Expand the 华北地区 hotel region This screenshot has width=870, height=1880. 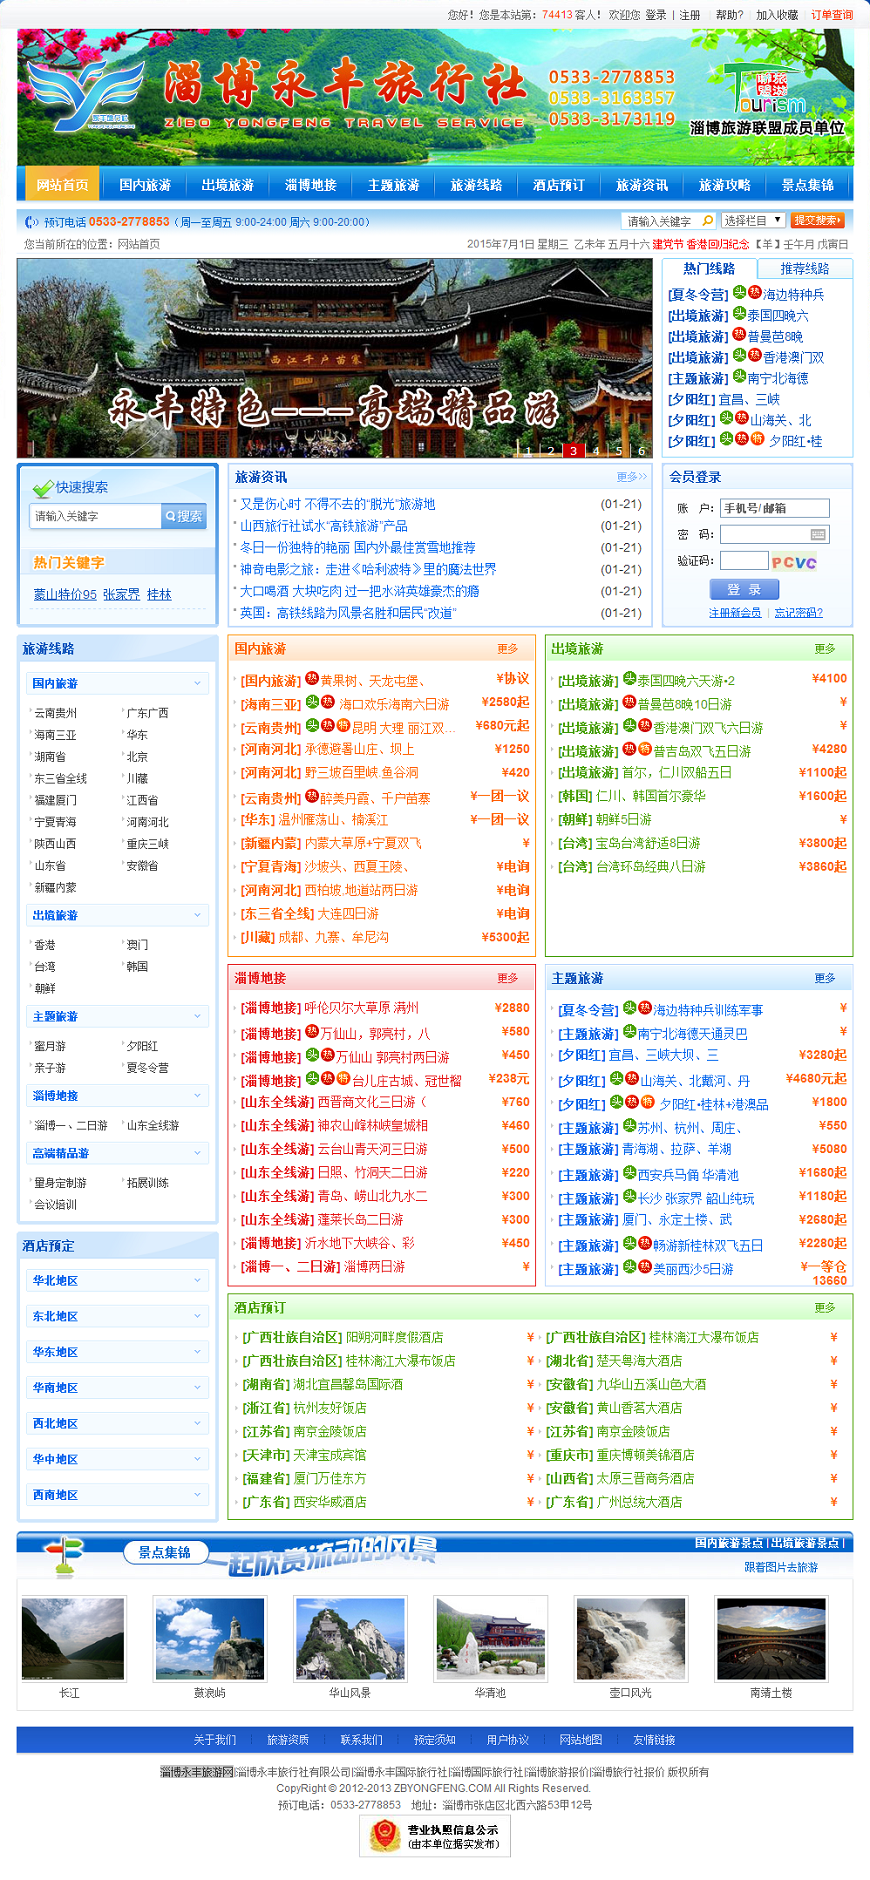[117, 1281]
